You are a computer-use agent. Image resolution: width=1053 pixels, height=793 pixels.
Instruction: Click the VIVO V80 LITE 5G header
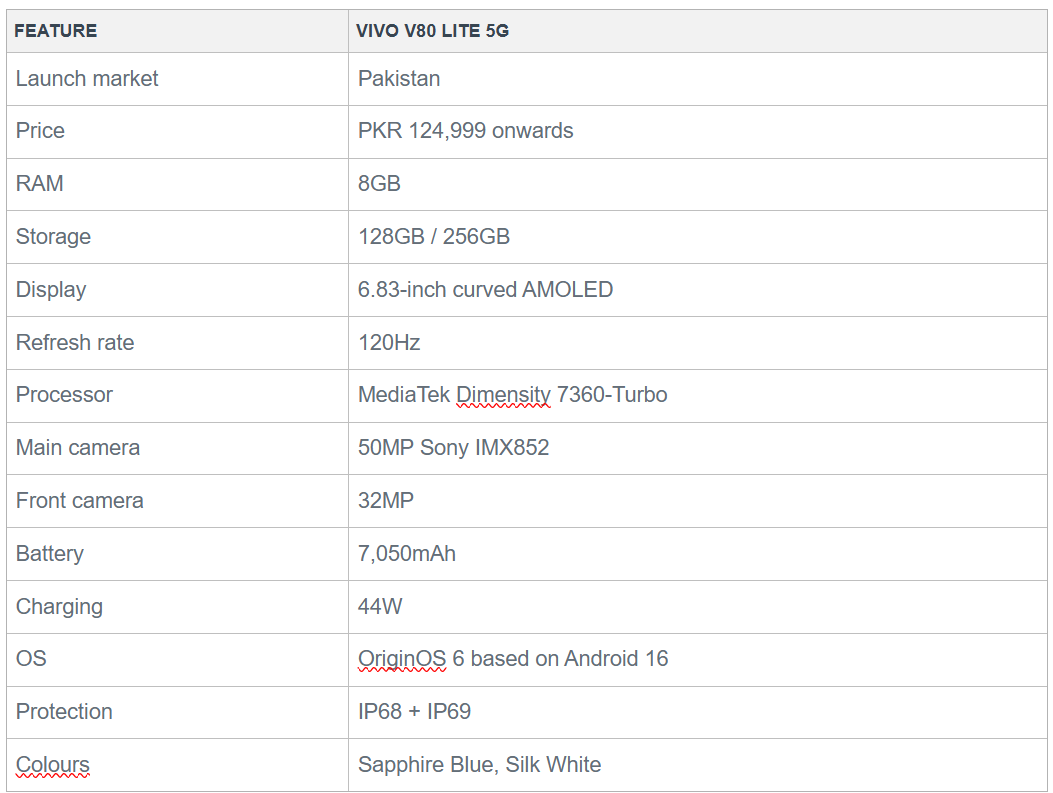(432, 31)
